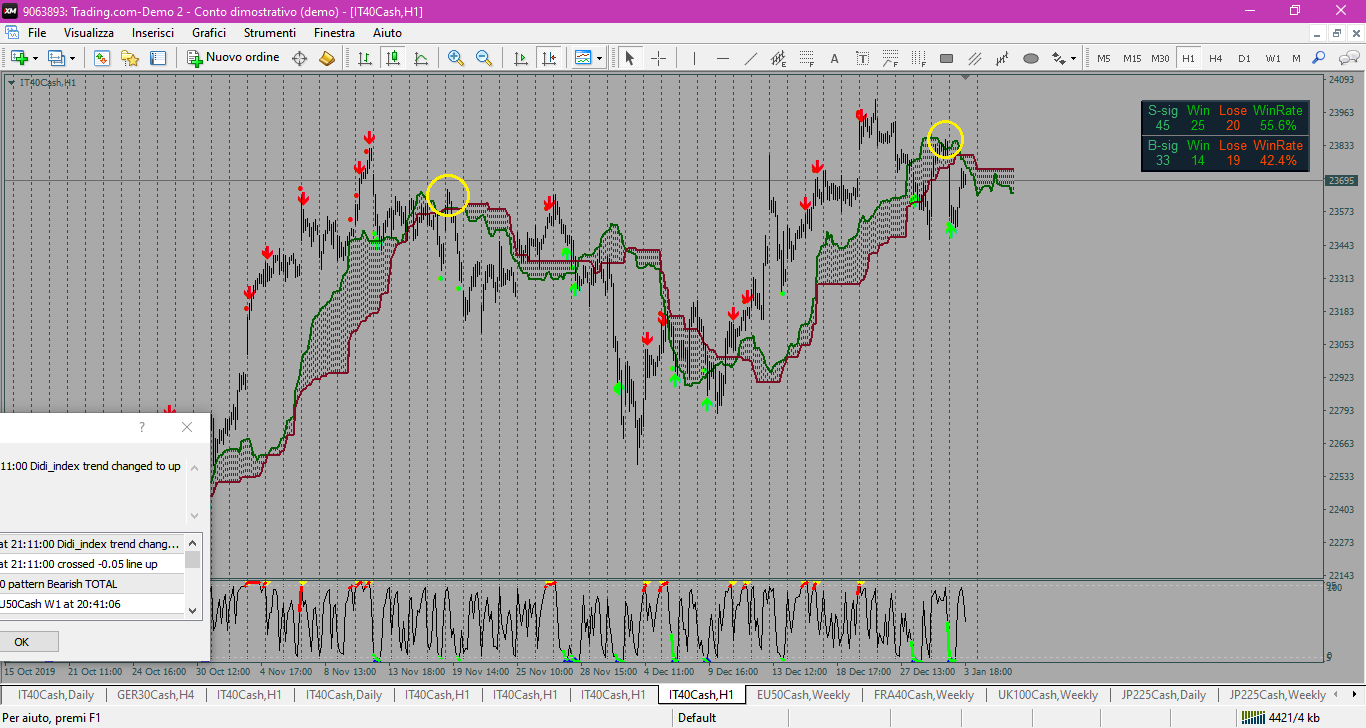
Task: Click OK in the alert dialog
Action: click(x=21, y=642)
